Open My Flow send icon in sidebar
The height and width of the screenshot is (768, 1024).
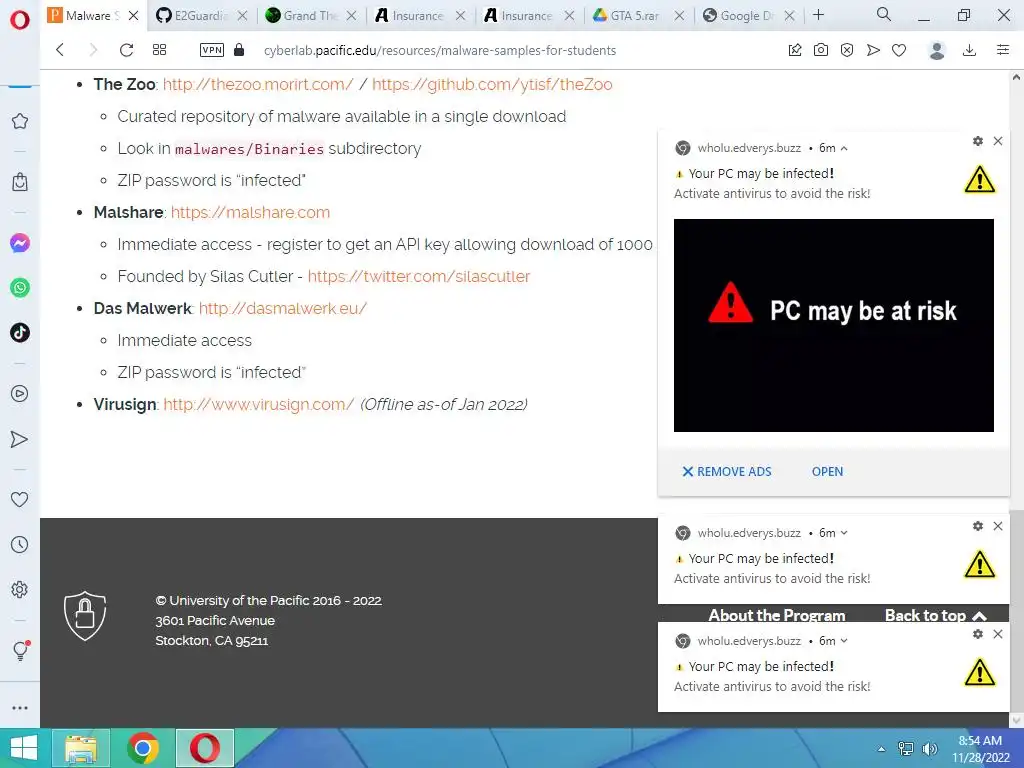[x=20, y=440]
